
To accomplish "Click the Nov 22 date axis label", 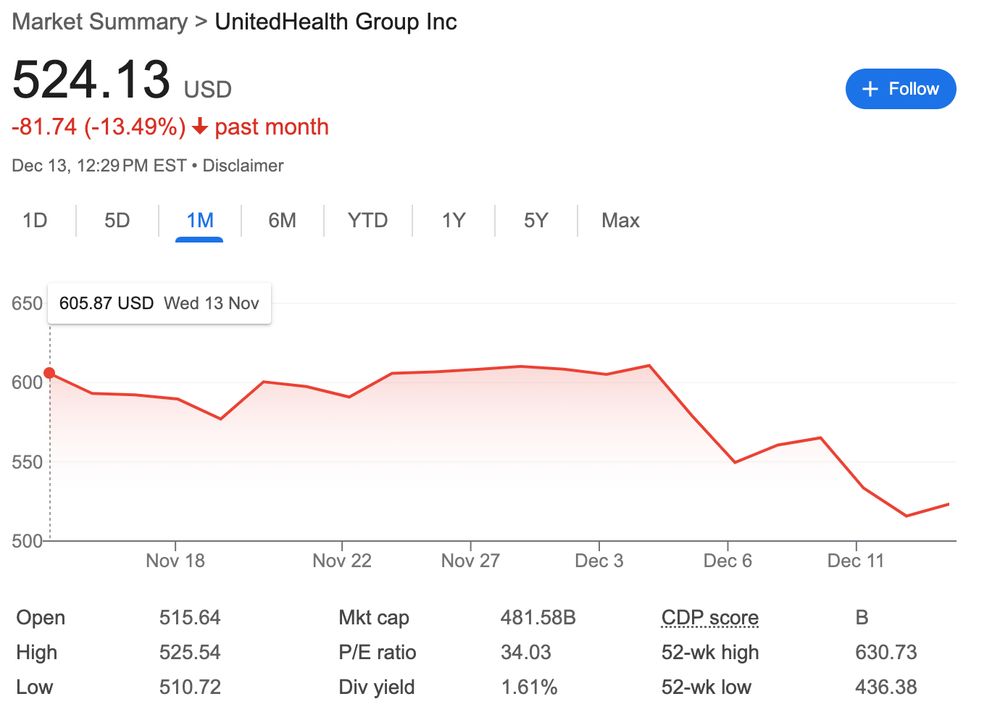I will tap(342, 561).
